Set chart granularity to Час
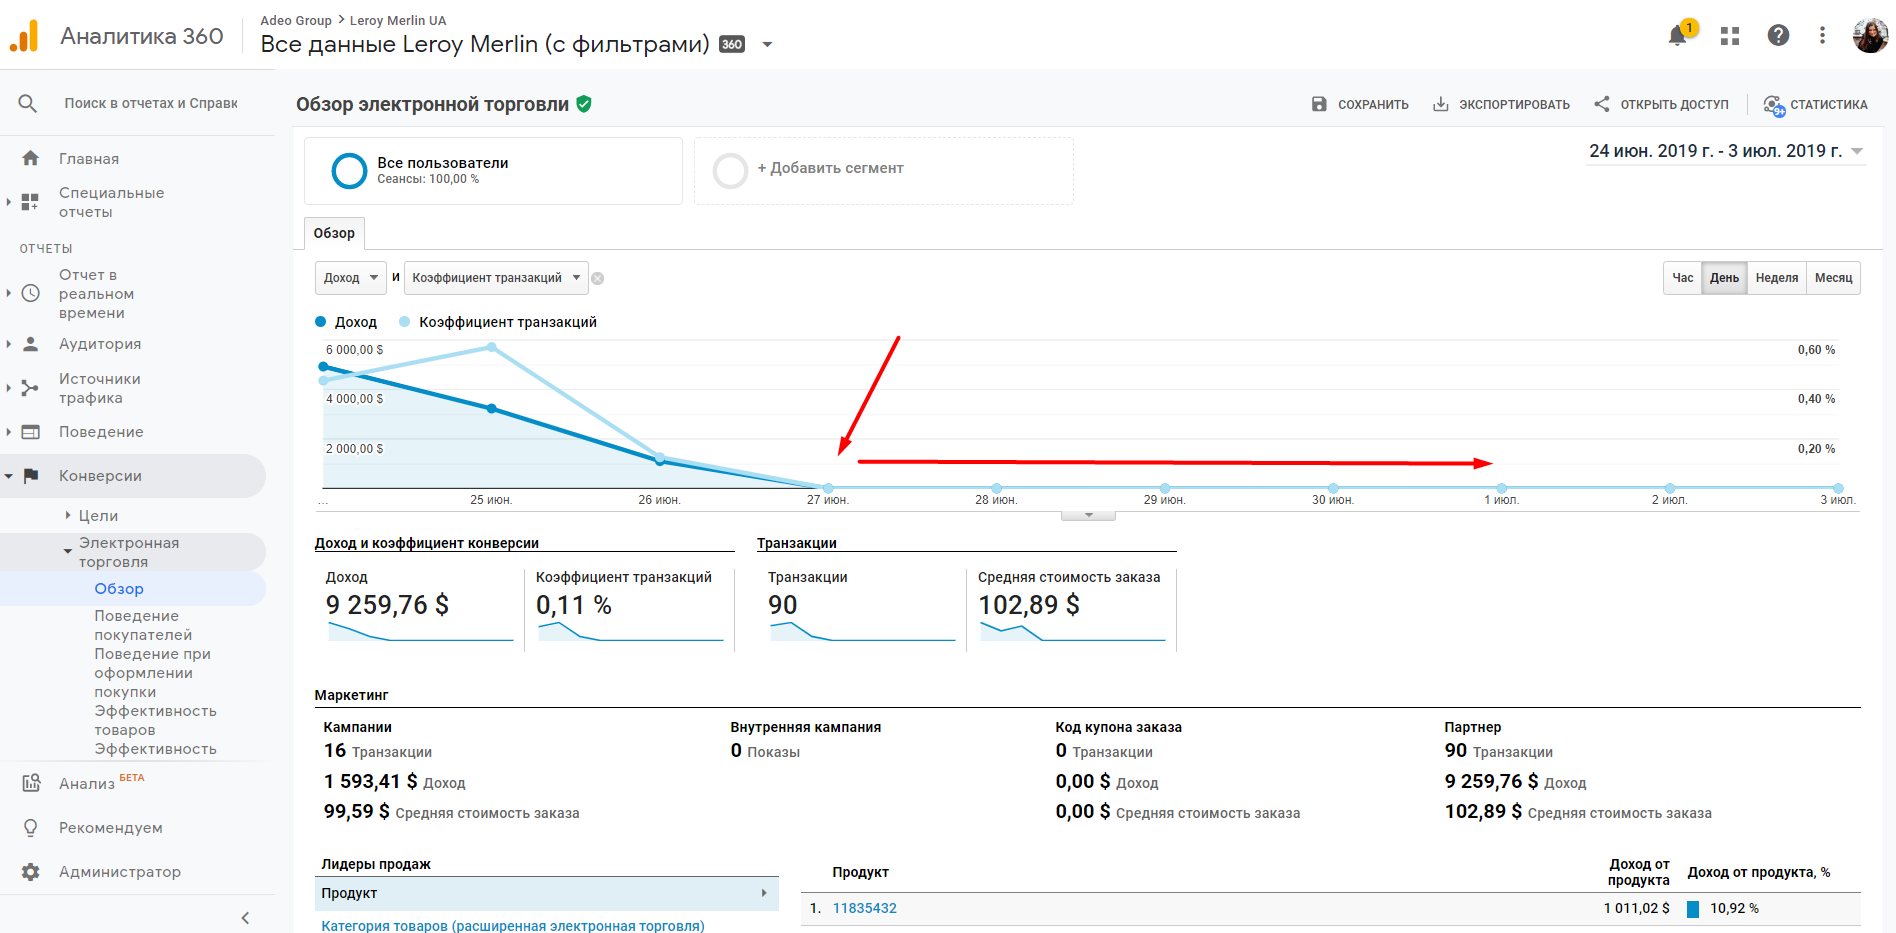Screen dimensions: 1896x933 click(x=1683, y=278)
